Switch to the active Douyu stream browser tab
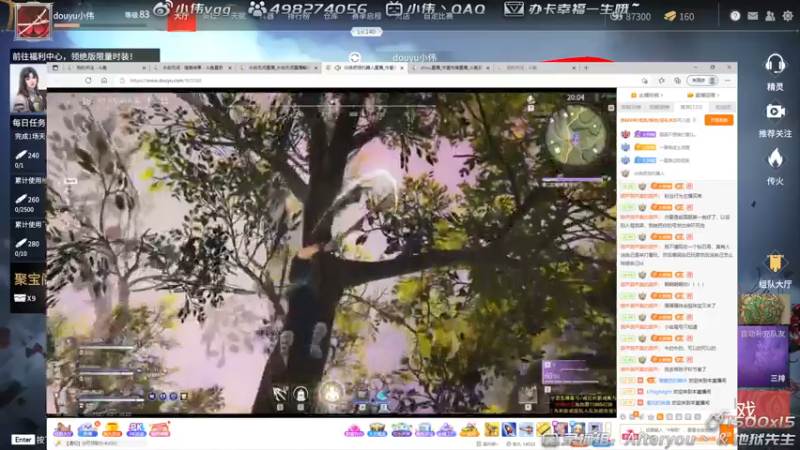 point(364,68)
